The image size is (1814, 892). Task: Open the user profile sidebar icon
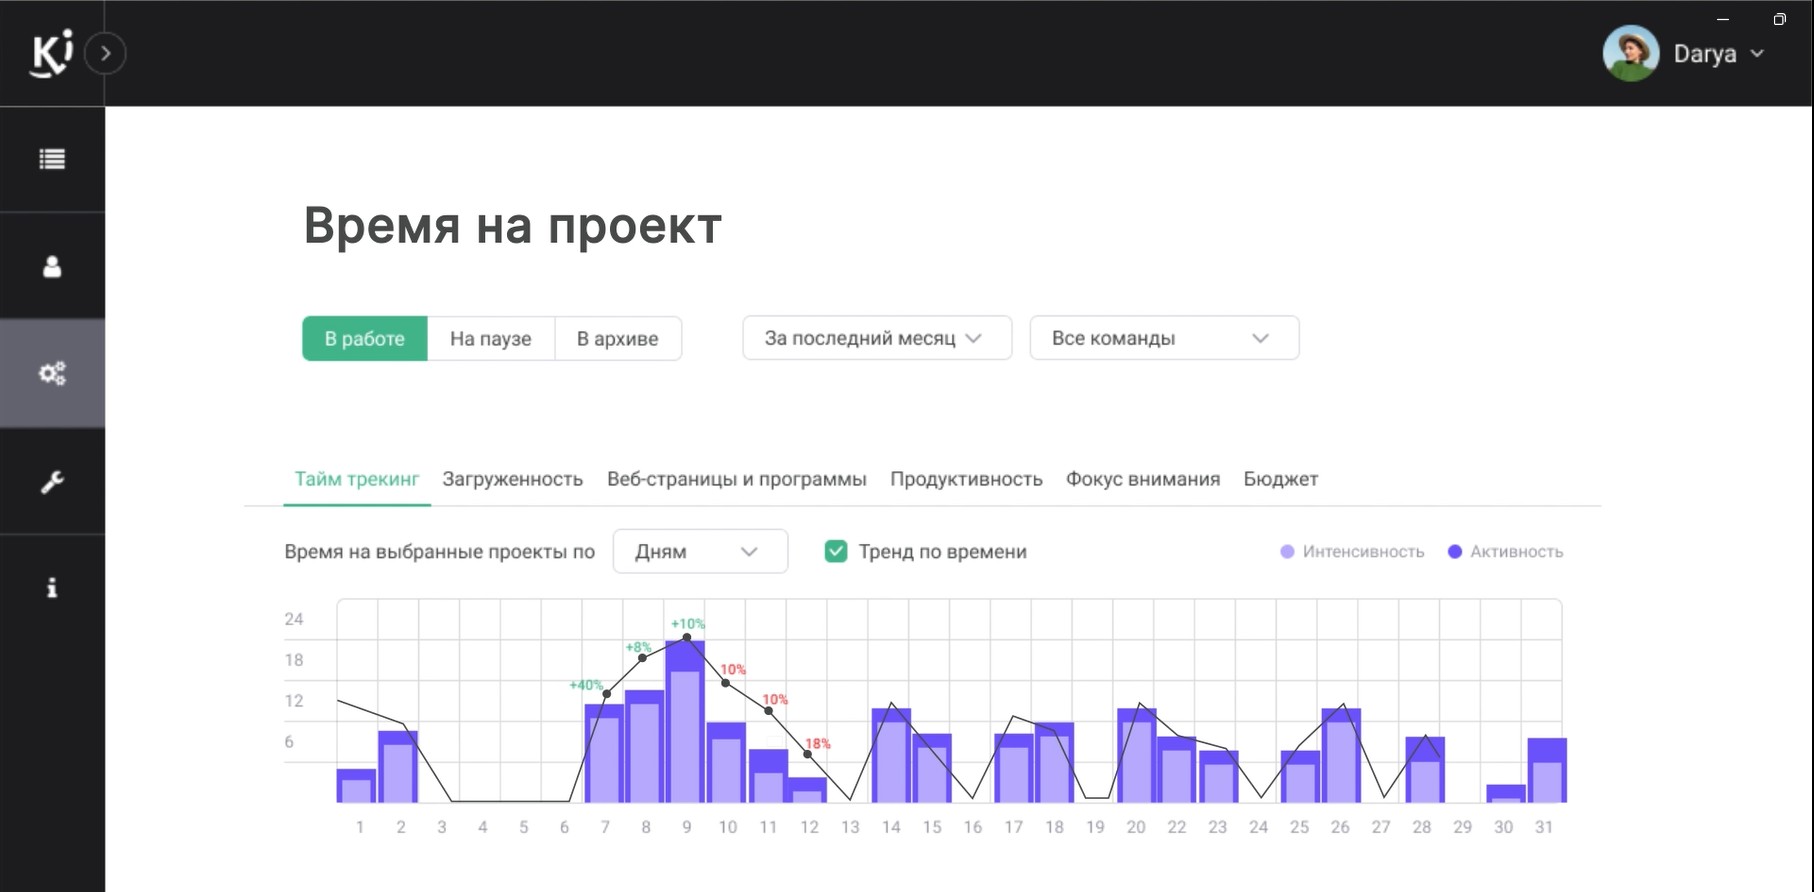coord(52,266)
